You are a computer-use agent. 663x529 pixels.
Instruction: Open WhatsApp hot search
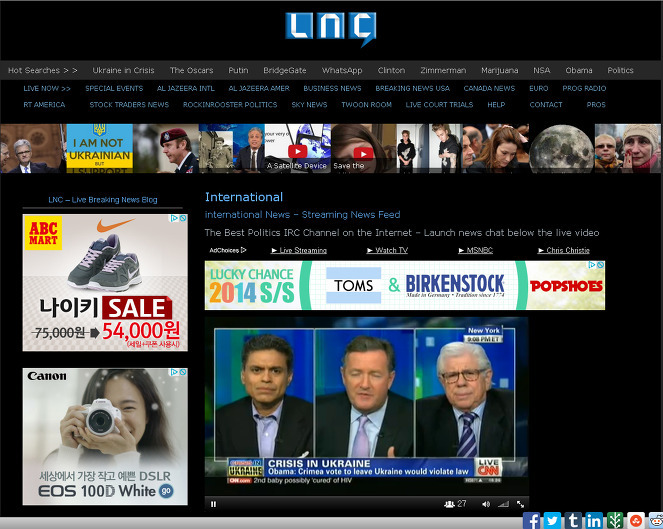342,70
